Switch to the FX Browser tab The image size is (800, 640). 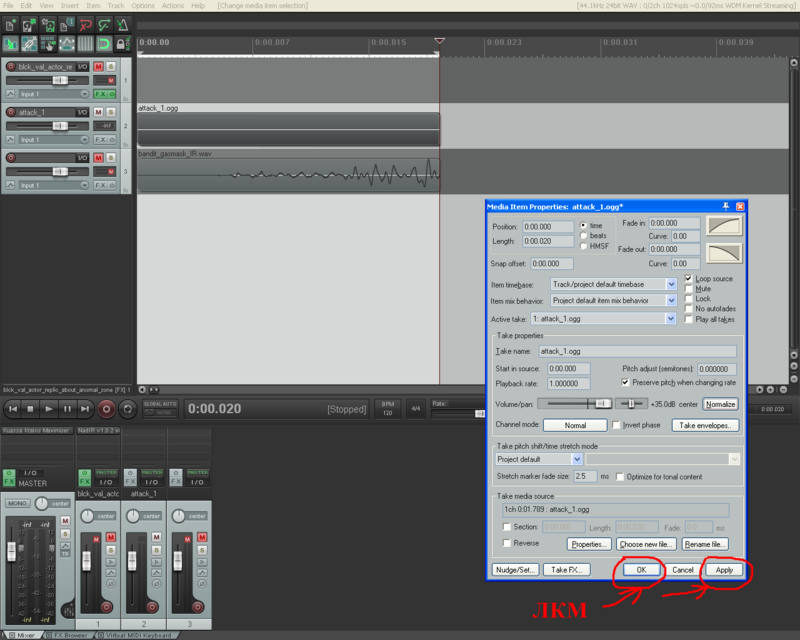70,634
